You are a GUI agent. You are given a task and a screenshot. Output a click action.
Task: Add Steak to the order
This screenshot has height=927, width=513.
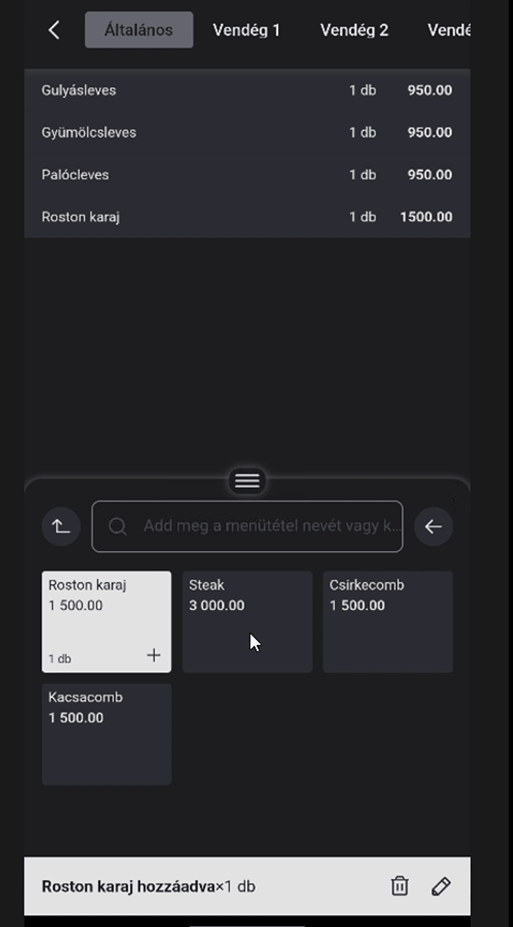click(x=247, y=621)
